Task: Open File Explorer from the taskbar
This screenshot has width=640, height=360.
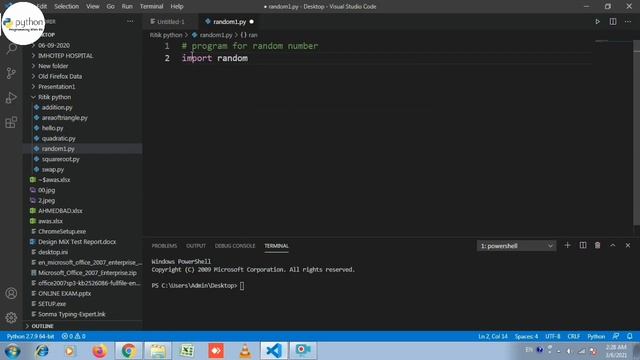Action: [x=158, y=351]
